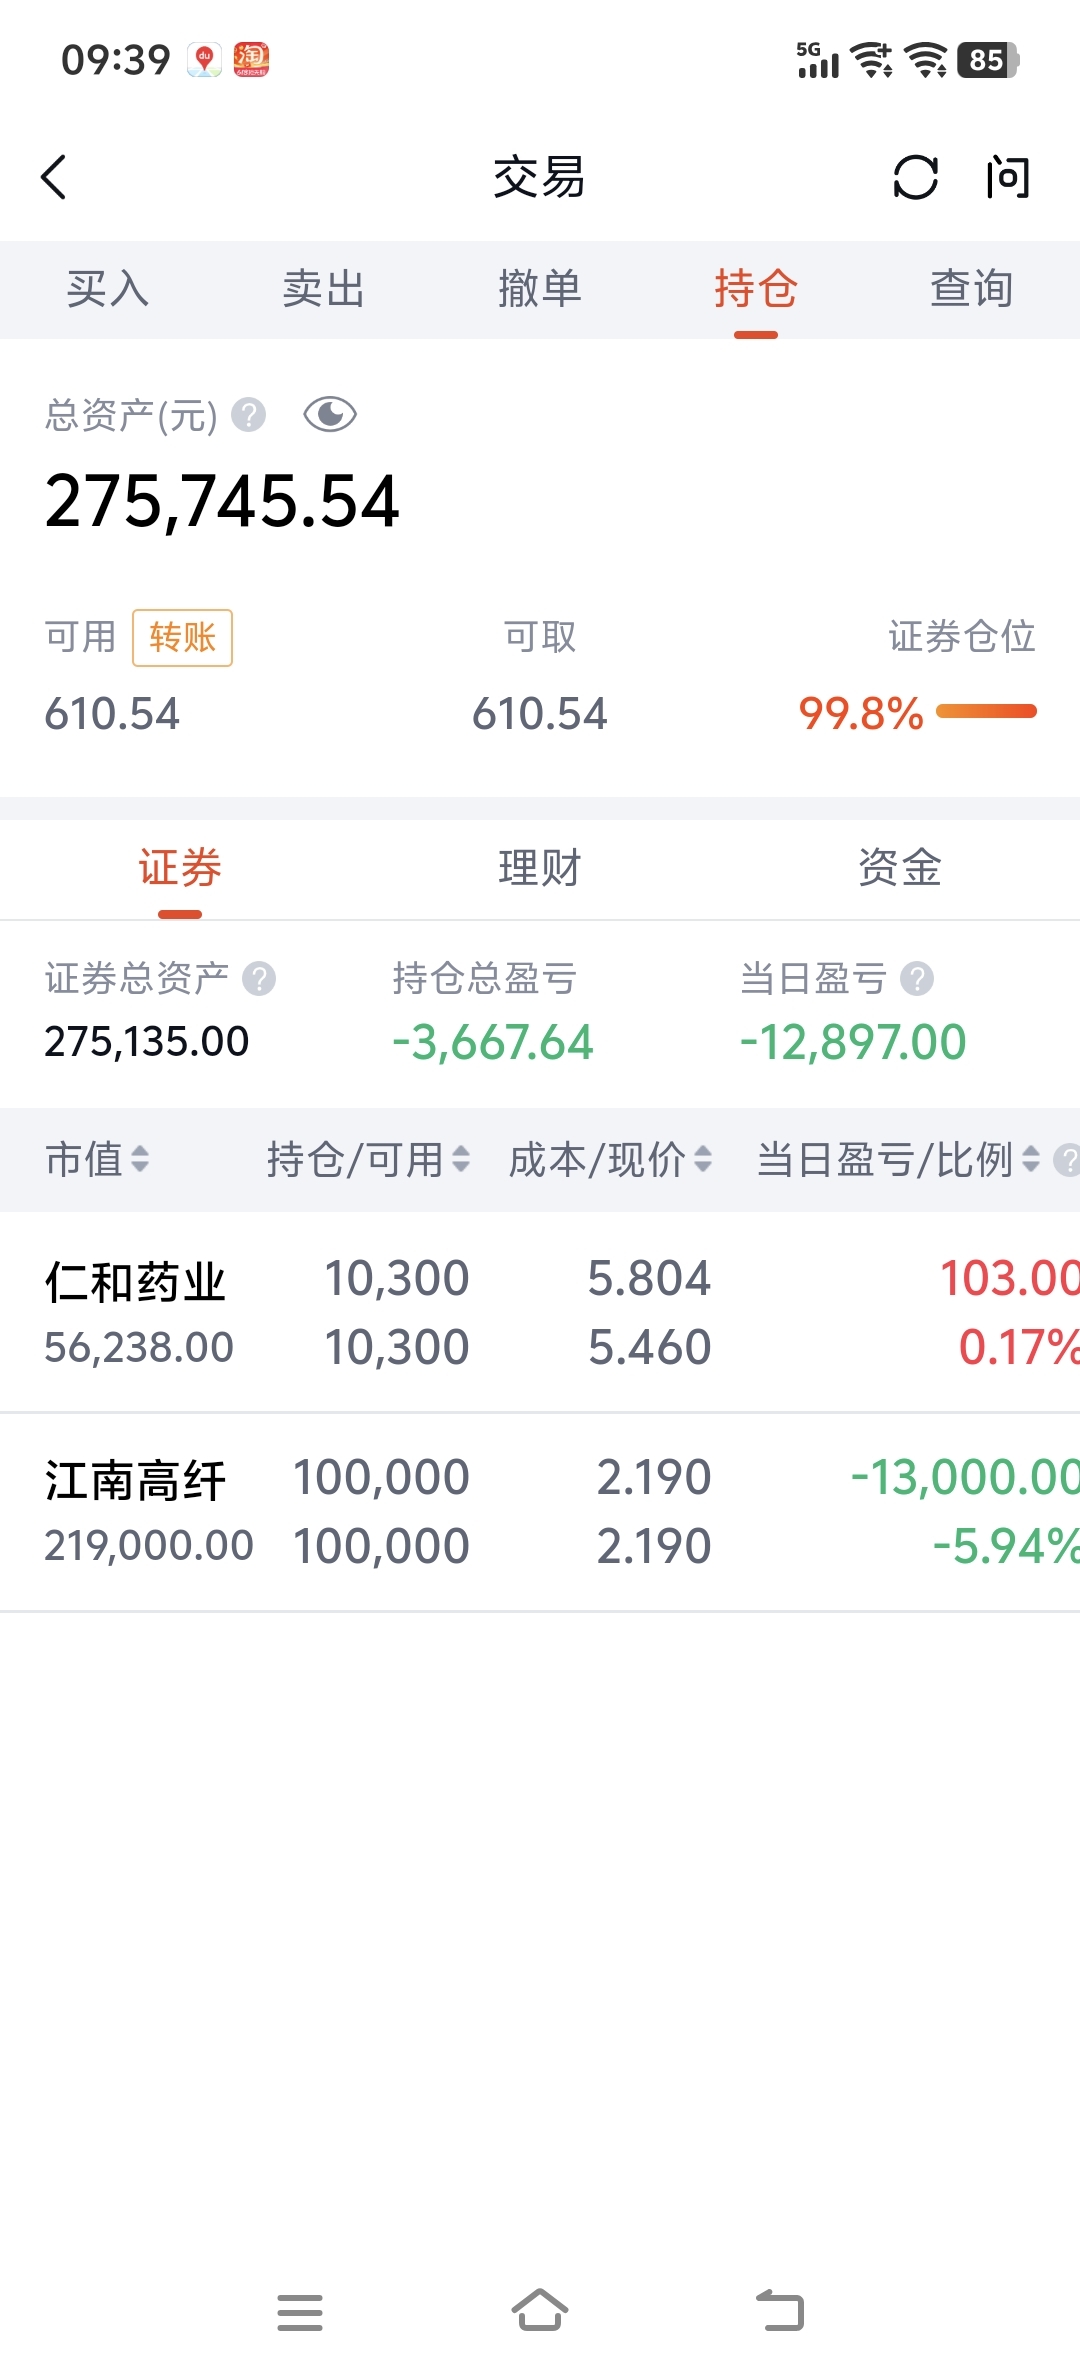Viewport: 1080px width, 2376px height.
Task: Open the 问 help icon
Action: (x=1007, y=178)
